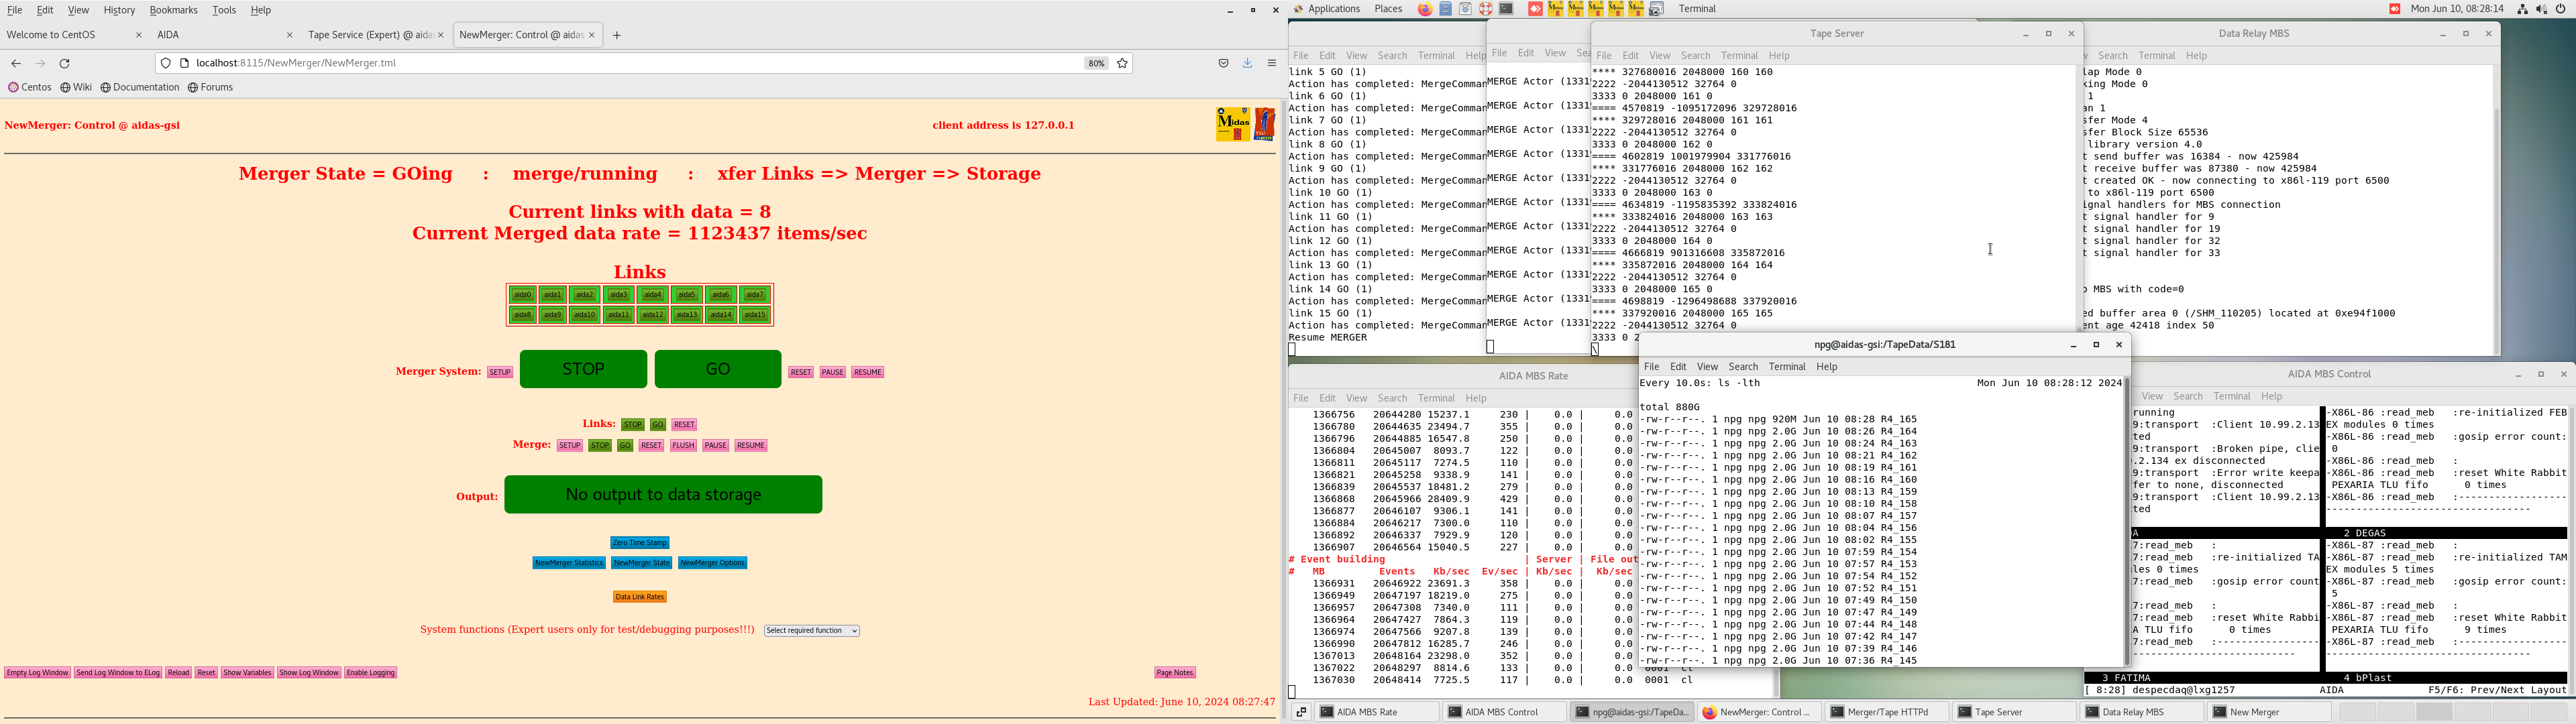The image size is (2576, 724).
Task: Toggle the 'No output to data storage' button
Action: point(663,495)
